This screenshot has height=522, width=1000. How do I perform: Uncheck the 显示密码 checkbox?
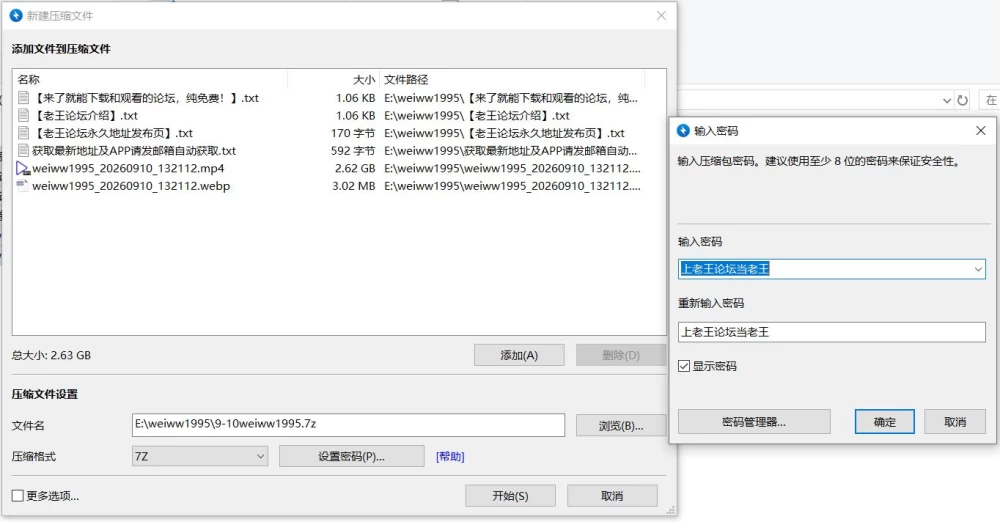point(684,366)
